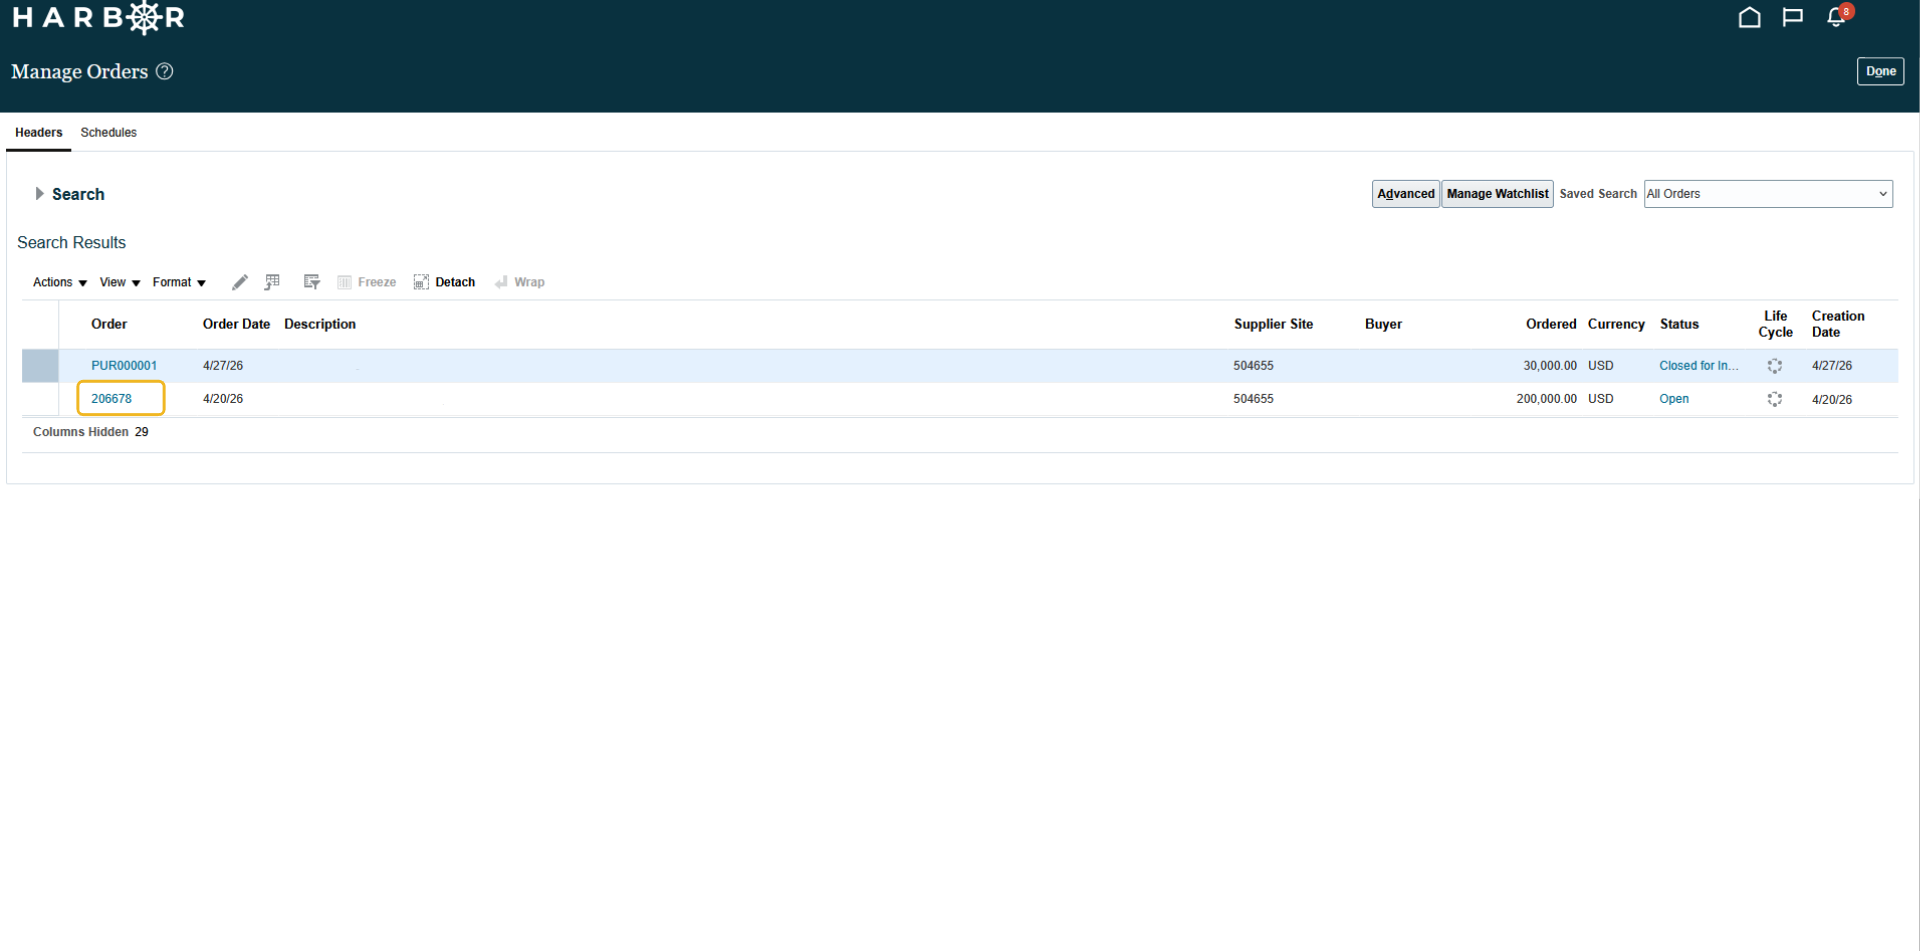
Task: Select the 206678 row selector cell
Action: click(40, 399)
